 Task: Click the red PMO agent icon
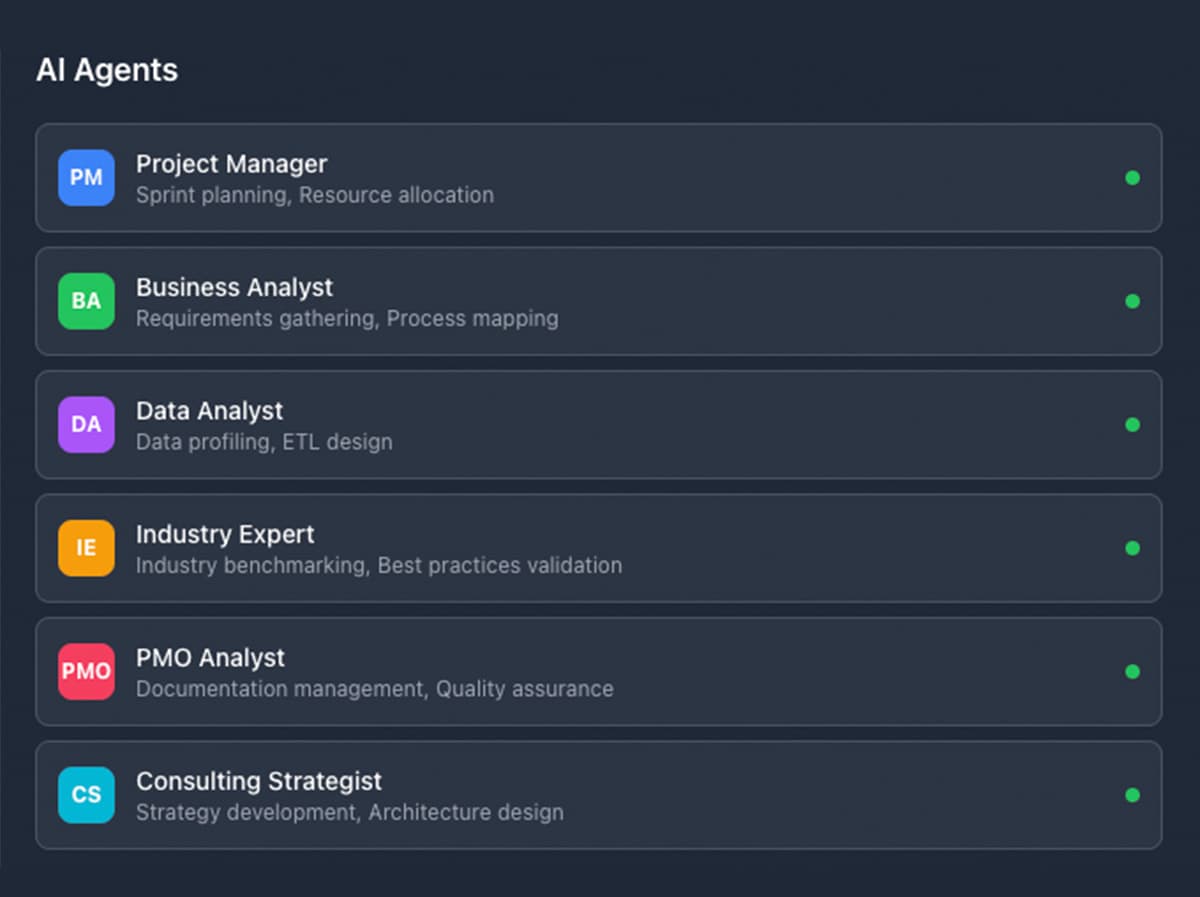86,671
